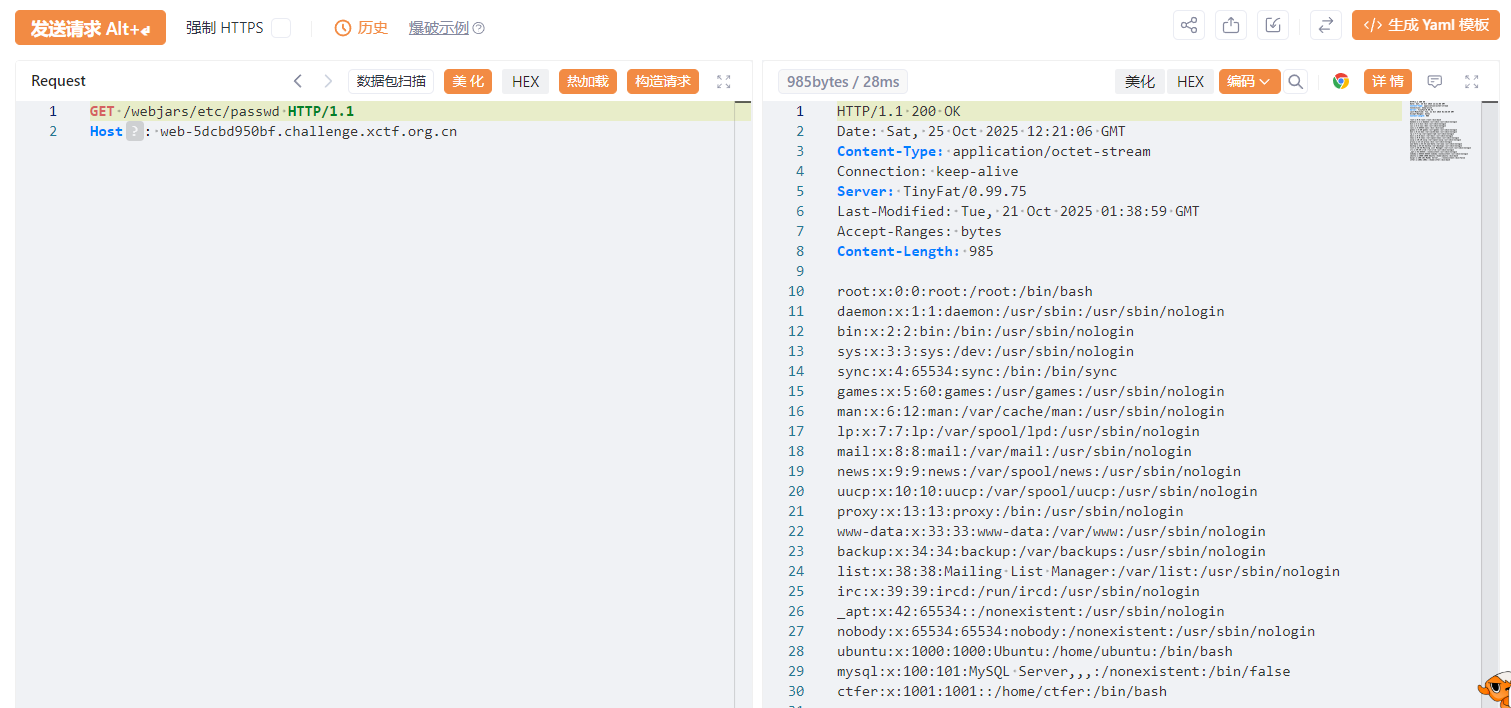Open the 历史 history list

point(362,28)
